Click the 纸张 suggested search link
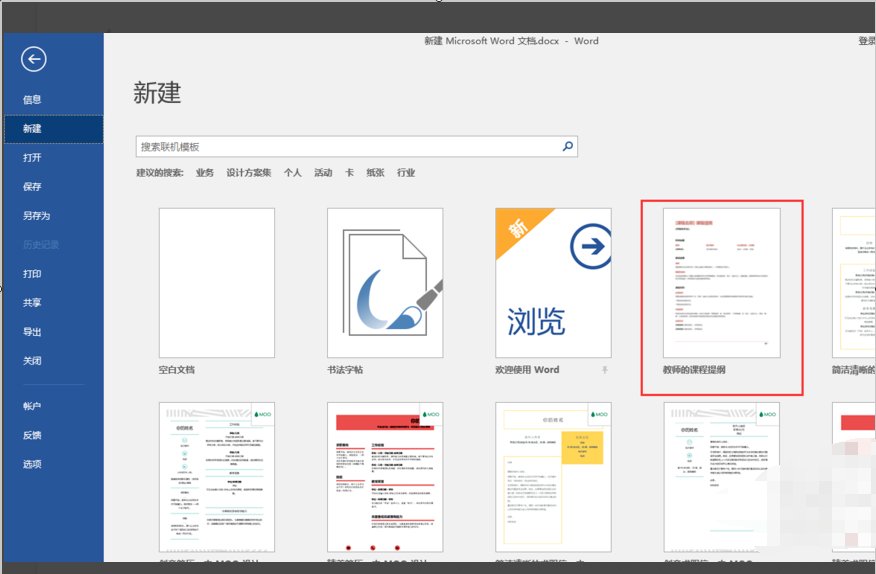Viewport: 876px width, 574px height. click(375, 173)
